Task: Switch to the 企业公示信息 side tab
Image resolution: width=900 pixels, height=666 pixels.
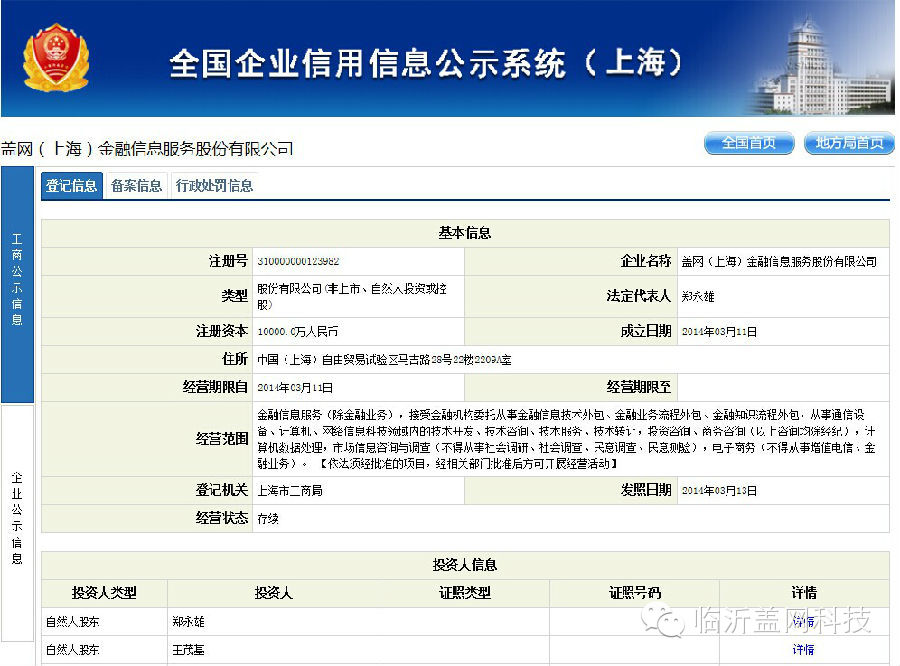Action: [x=17, y=523]
